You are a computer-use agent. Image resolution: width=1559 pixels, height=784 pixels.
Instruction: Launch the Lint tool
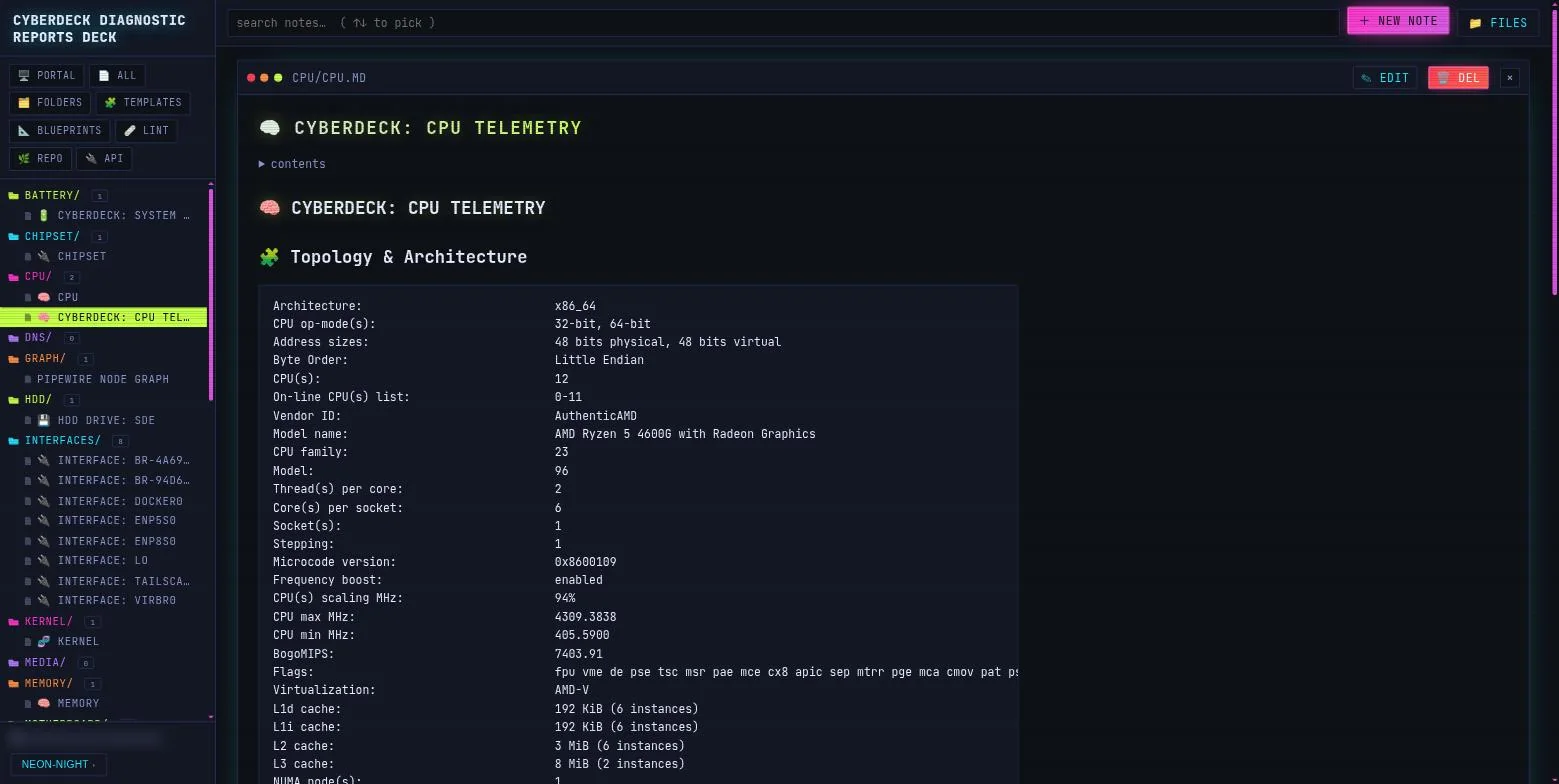(146, 130)
